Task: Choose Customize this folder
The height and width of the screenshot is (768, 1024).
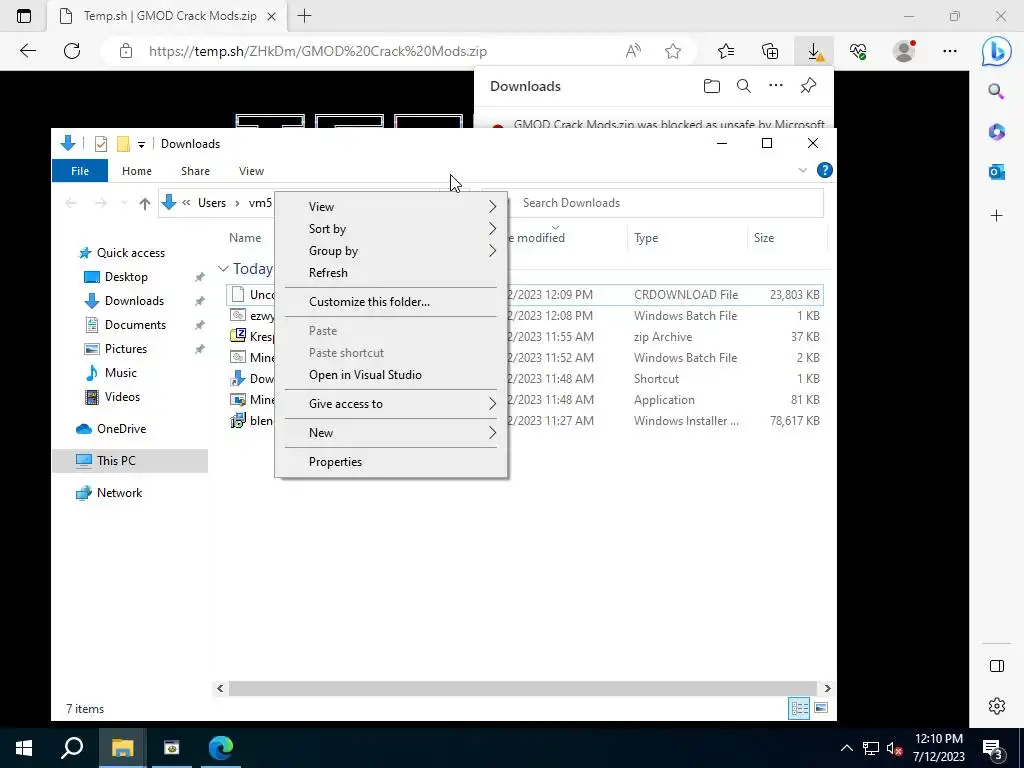Action: [x=391, y=302]
